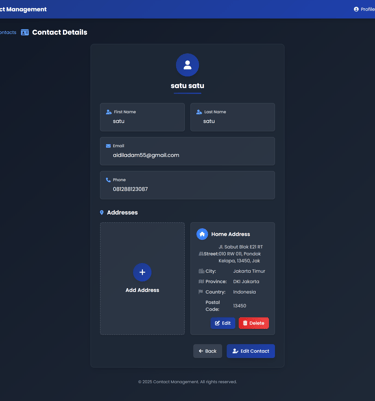Screen dimensions: 375x401
Task: Click the First Name person icon
Action: point(109,112)
